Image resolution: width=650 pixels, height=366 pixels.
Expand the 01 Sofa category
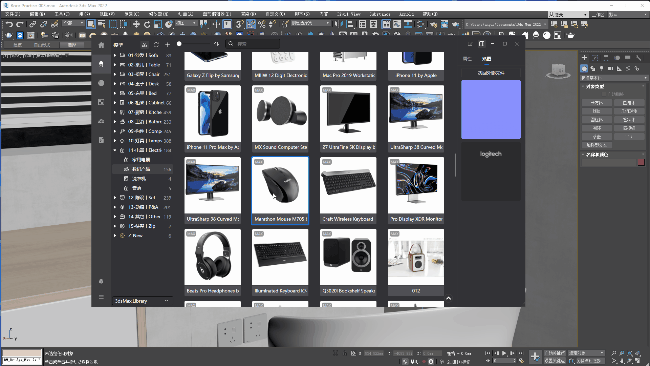115,55
